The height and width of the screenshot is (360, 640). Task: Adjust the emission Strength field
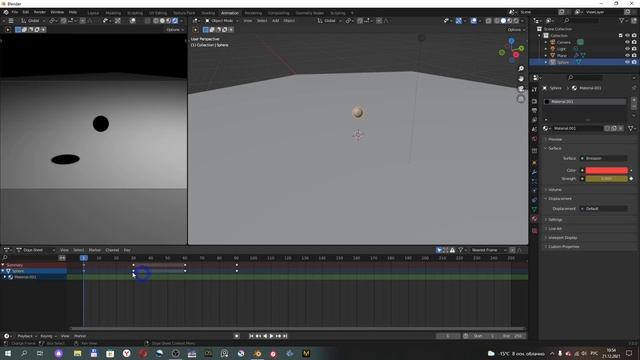point(607,179)
